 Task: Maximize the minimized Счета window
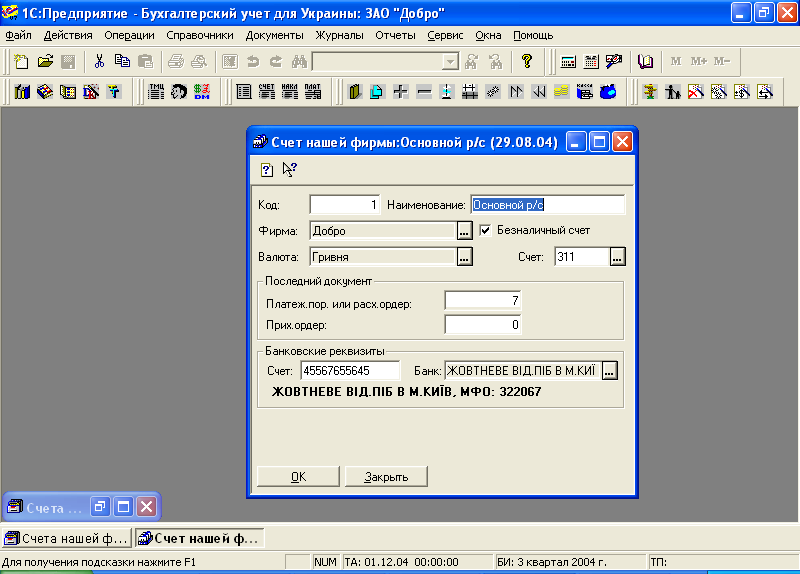tap(123, 507)
